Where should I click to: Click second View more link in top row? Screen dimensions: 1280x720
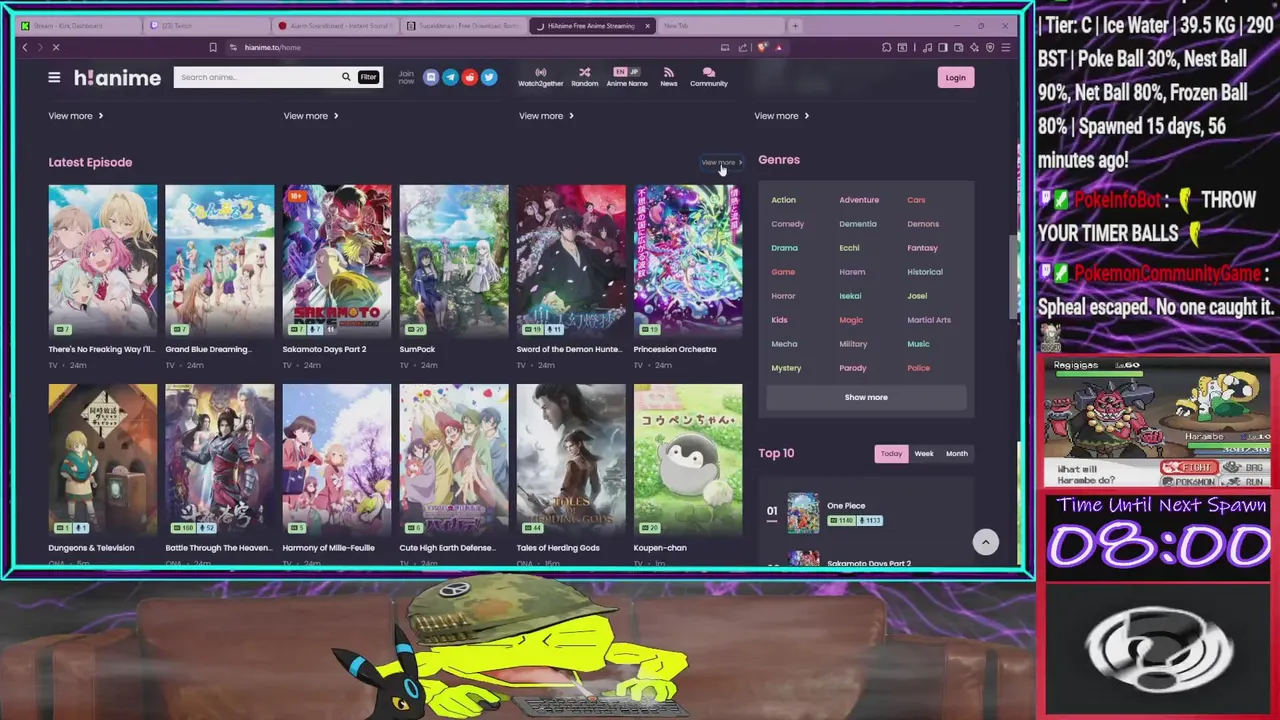point(311,116)
